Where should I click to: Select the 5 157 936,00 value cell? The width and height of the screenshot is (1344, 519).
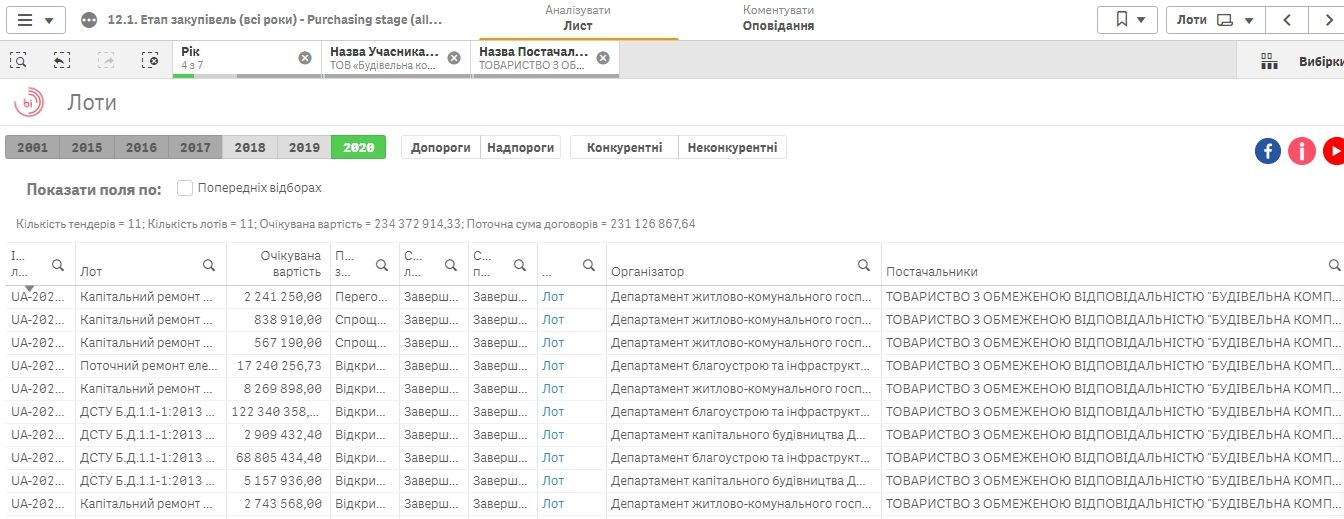(x=279, y=481)
